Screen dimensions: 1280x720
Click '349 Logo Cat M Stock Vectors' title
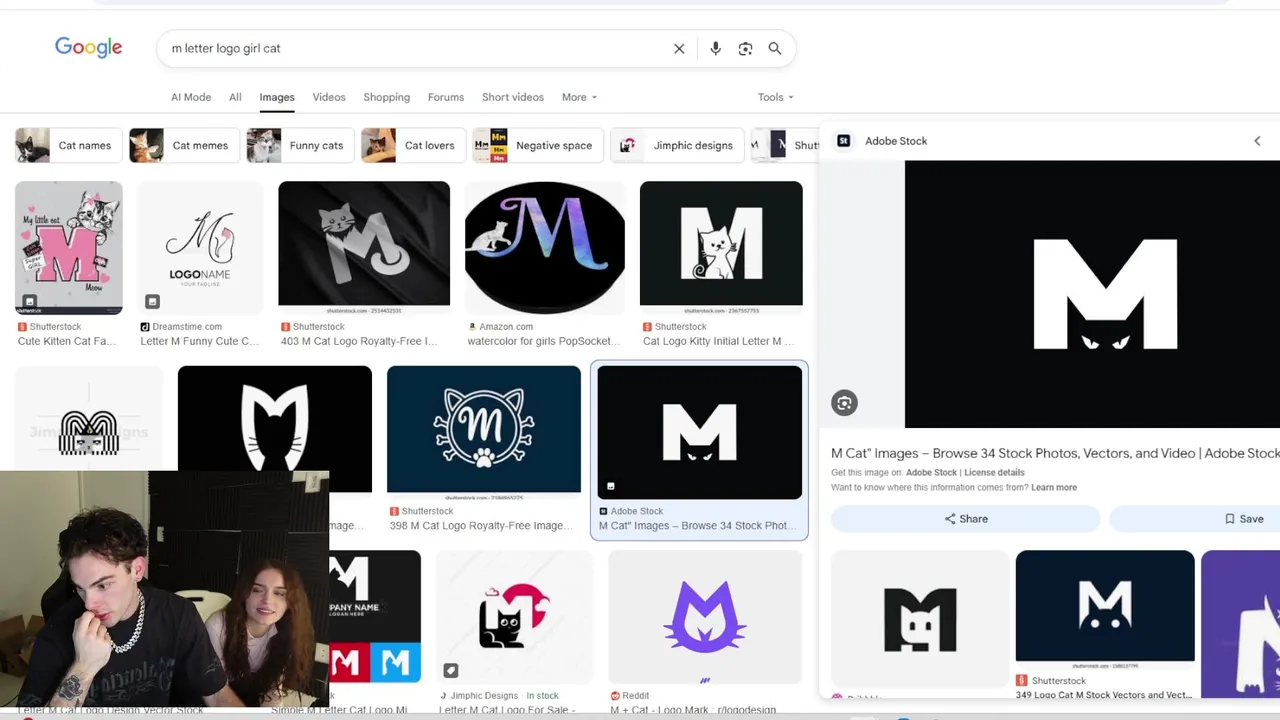(x=1103, y=695)
